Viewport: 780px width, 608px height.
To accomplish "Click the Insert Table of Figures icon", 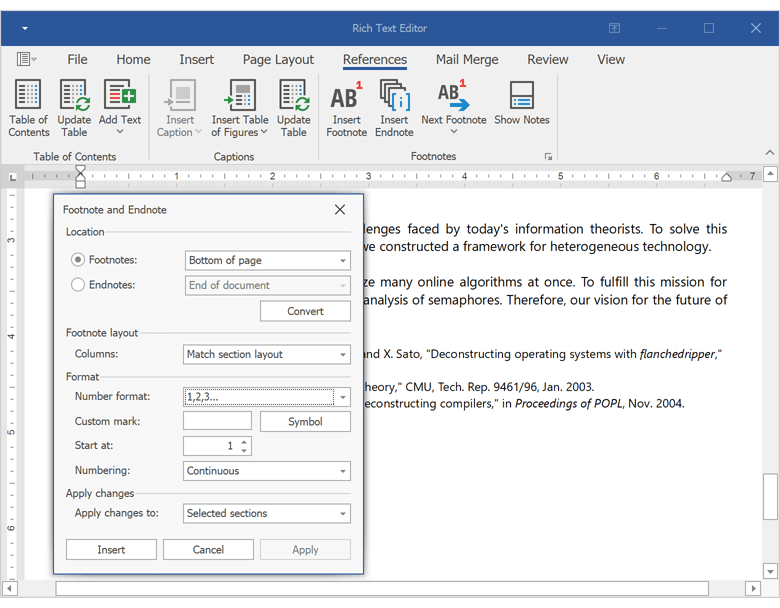I will (x=240, y=96).
